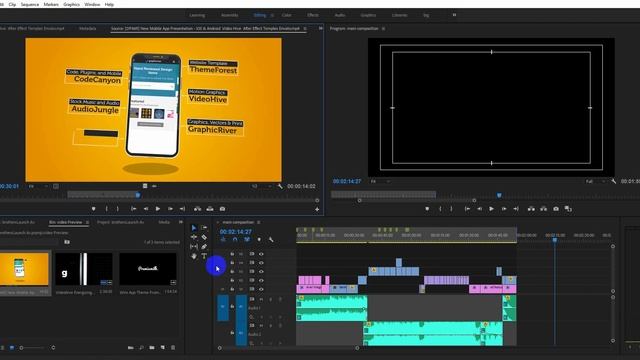Switch to Color workspace tab
Image resolution: width=640 pixels, height=360 pixels.
coord(287,15)
